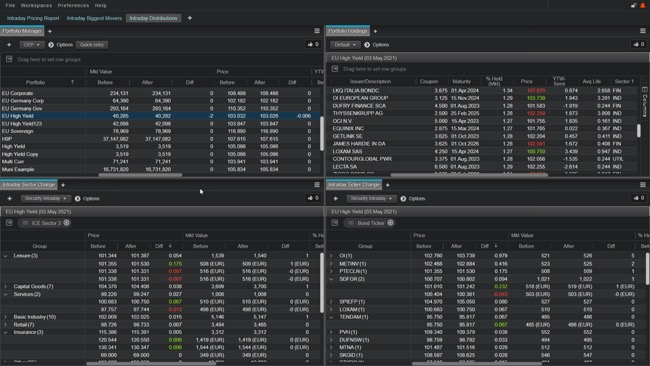650x366 pixels.
Task: Click the Quick entry button
Action: 92,44
